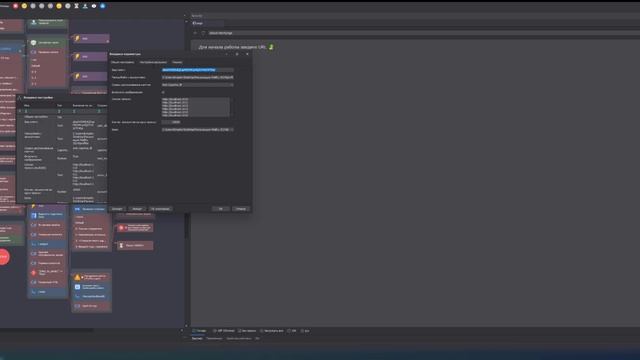Click the first bottom-left button in the settings dialog
Image resolution: width=640 pixels, height=360 pixels.
(x=117, y=209)
